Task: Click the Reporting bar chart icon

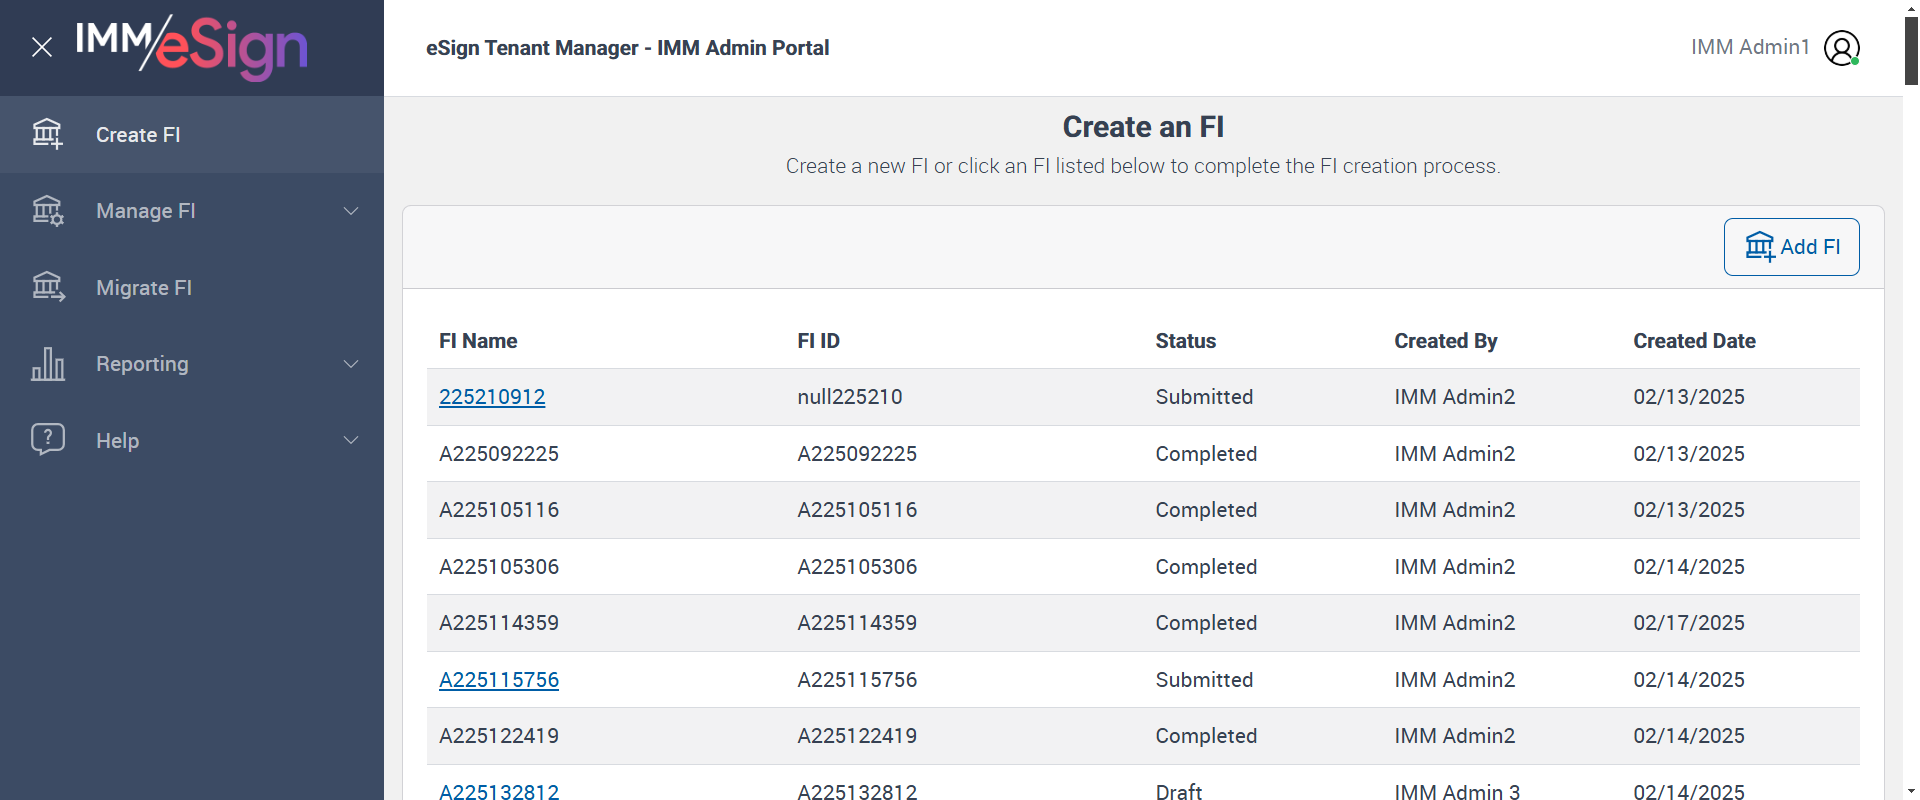Action: tap(47, 364)
